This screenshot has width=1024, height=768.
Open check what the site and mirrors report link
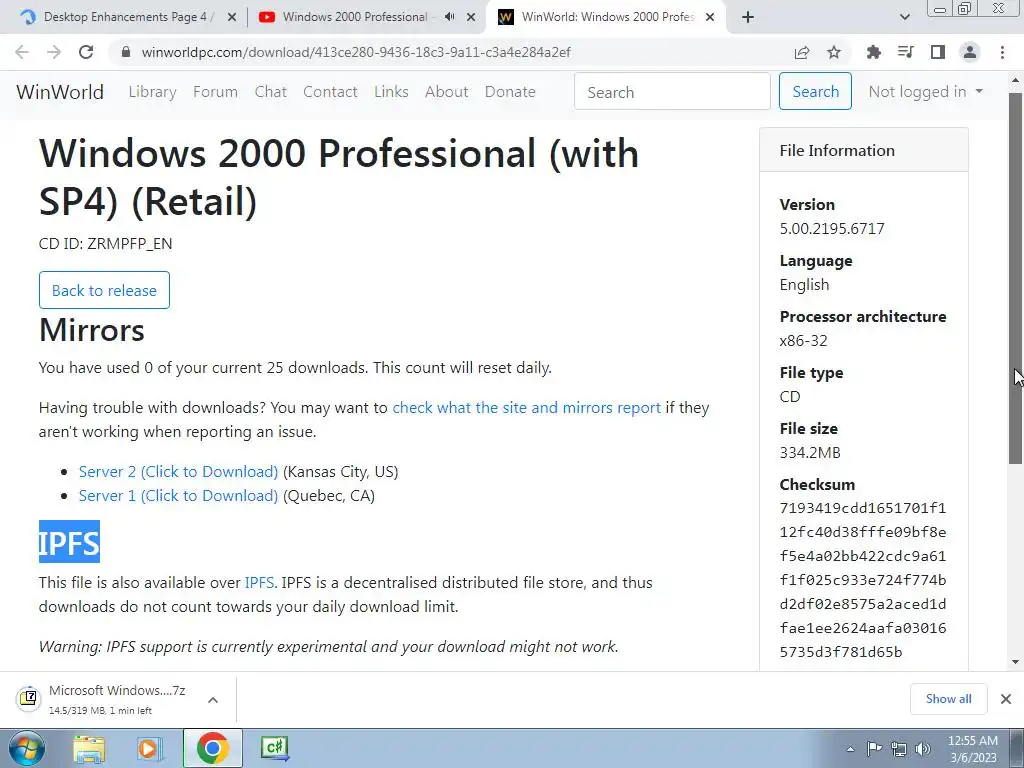click(526, 408)
